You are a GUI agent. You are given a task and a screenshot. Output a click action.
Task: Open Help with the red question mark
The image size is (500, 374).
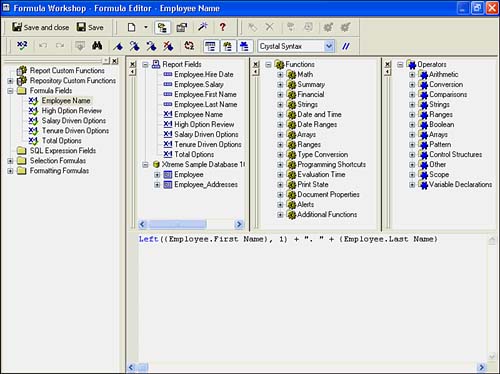pyautogui.click(x=223, y=27)
